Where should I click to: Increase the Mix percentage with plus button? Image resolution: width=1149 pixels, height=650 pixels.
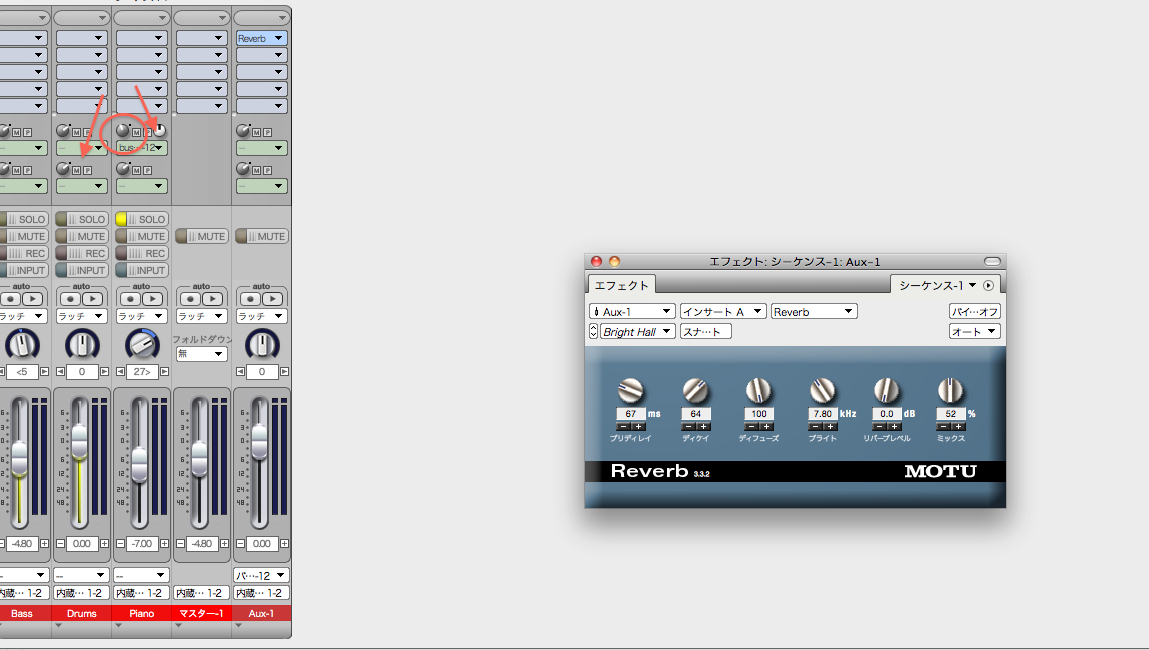[958, 426]
